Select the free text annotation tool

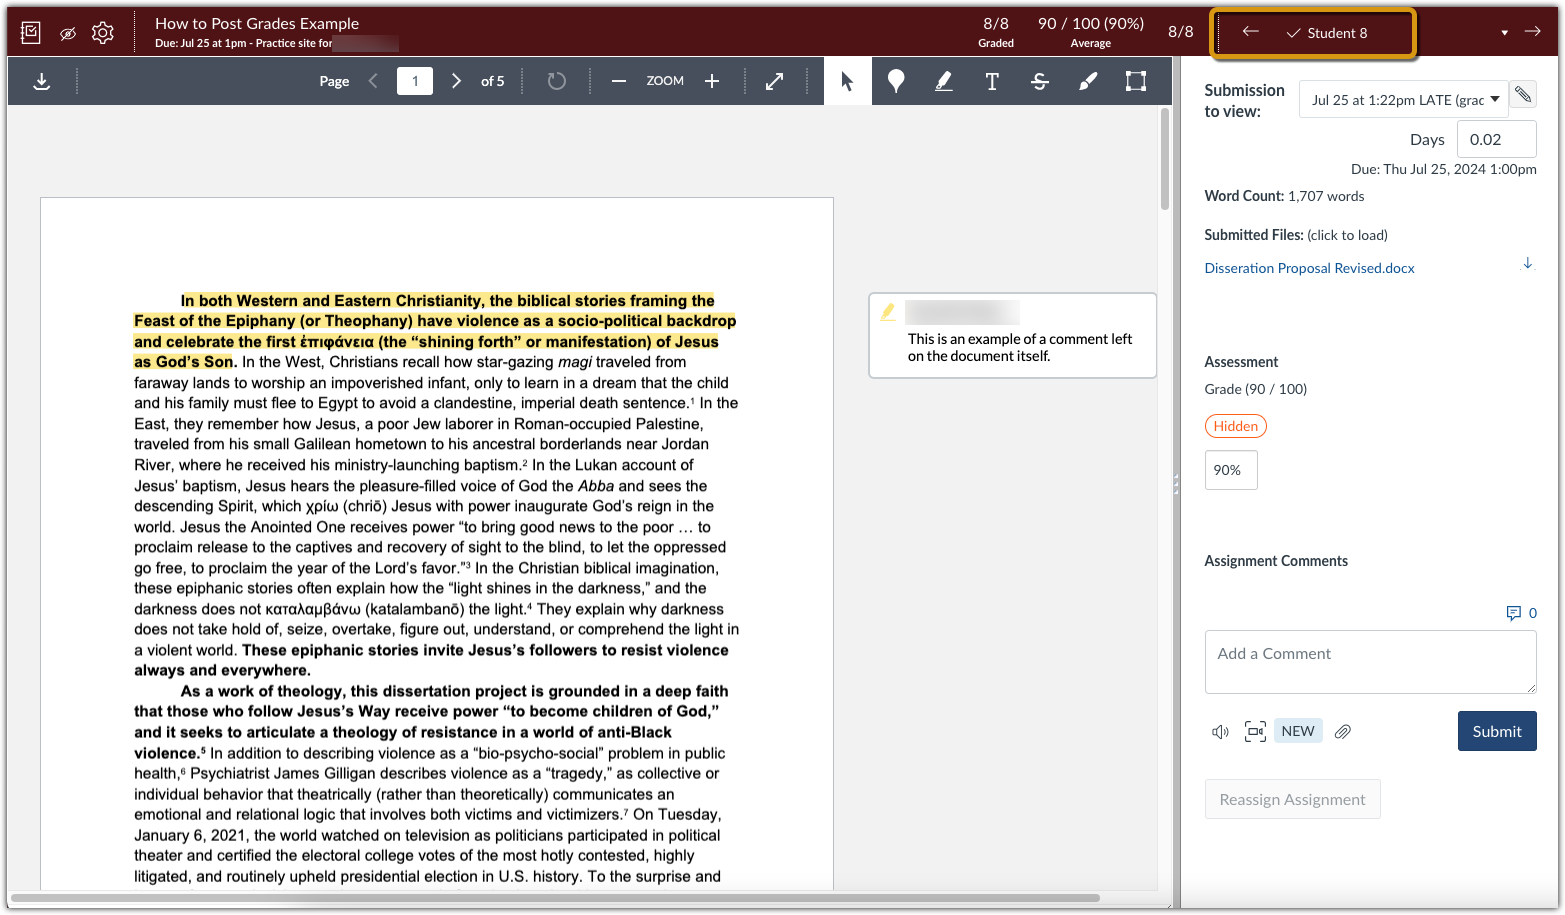click(x=992, y=81)
